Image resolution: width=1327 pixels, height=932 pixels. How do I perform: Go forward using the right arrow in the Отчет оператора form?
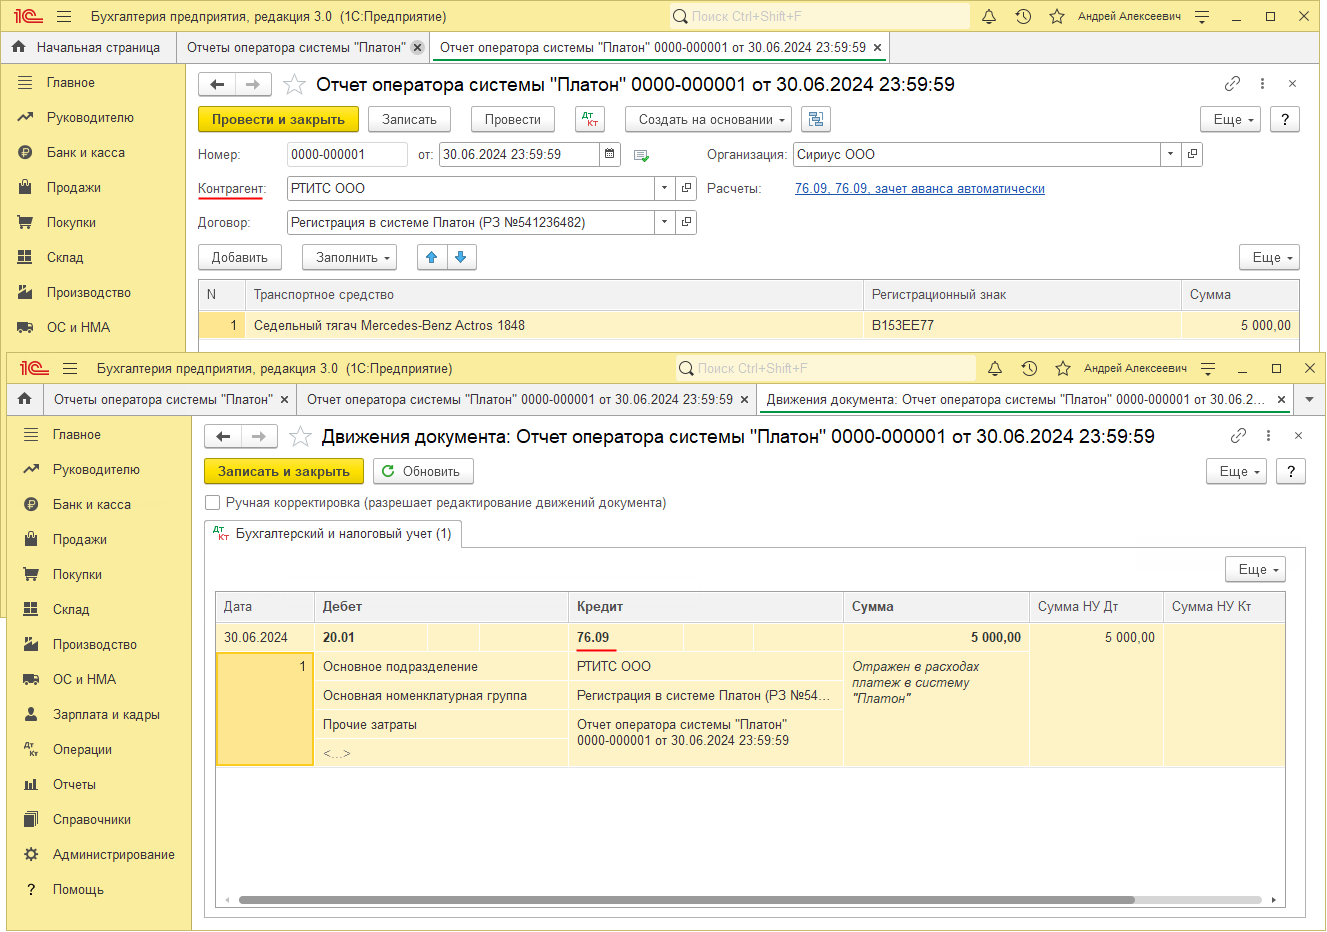tap(253, 84)
